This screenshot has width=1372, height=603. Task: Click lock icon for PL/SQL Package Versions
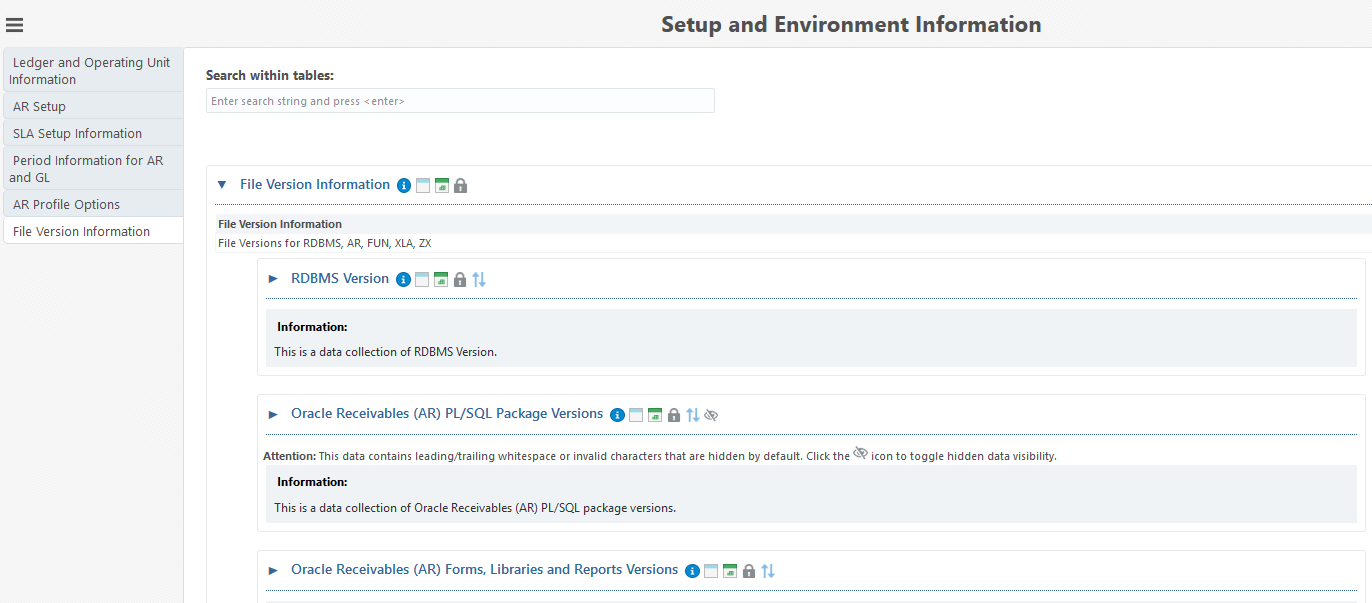click(674, 415)
